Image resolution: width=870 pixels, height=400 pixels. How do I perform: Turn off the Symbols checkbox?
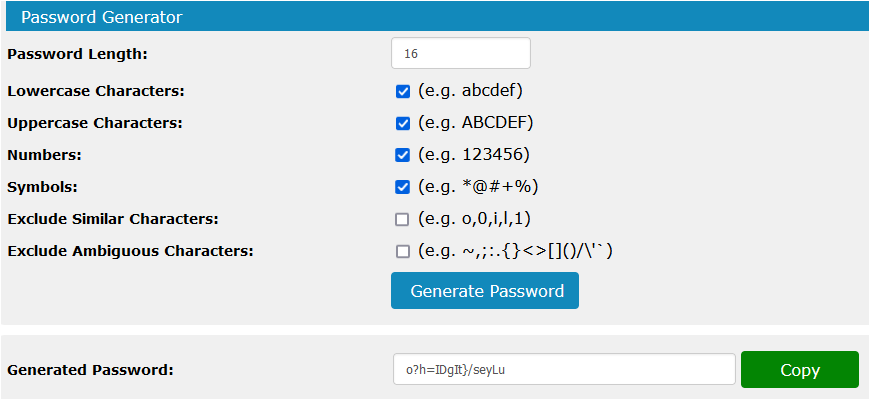pyautogui.click(x=403, y=188)
